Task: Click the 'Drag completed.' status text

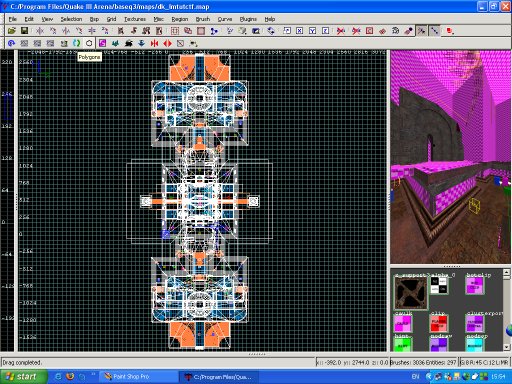Action: (22, 362)
